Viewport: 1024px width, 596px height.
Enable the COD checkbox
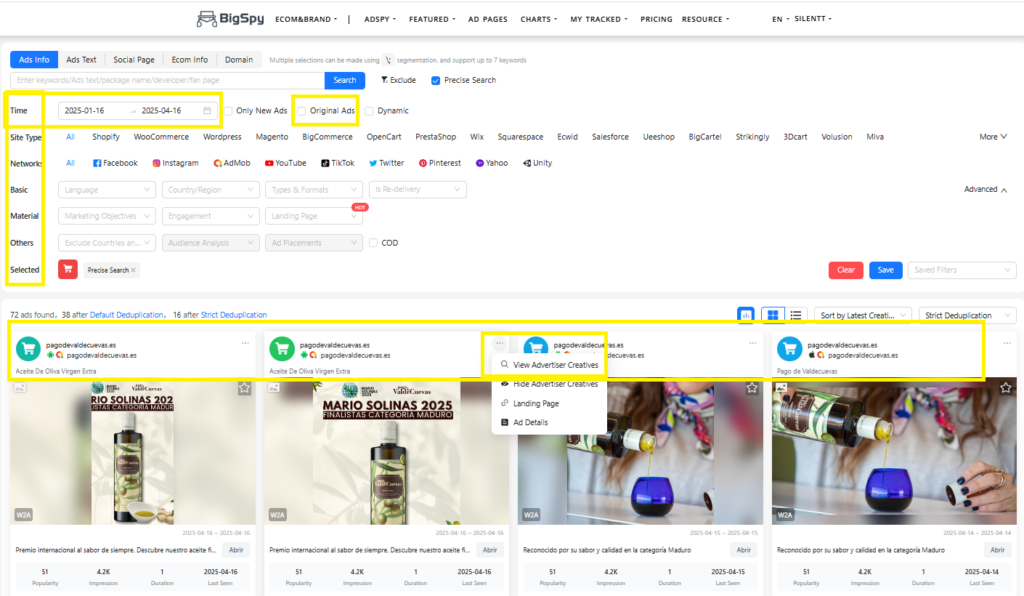(374, 243)
